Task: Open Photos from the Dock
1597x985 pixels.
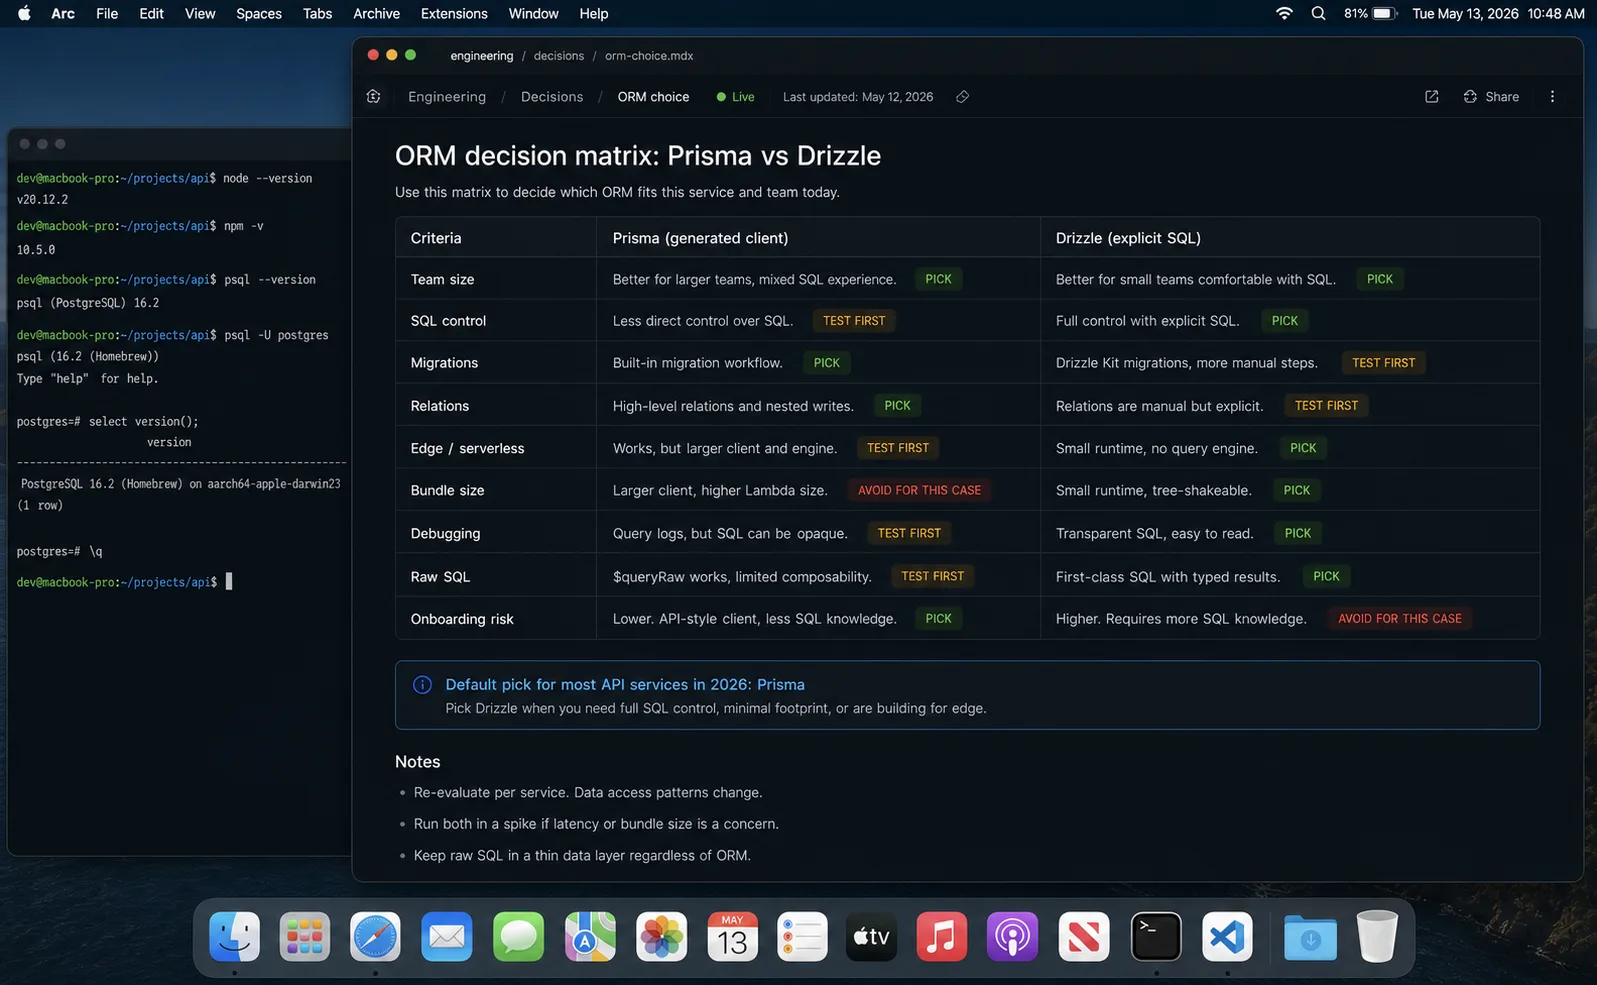Action: [x=661, y=937]
